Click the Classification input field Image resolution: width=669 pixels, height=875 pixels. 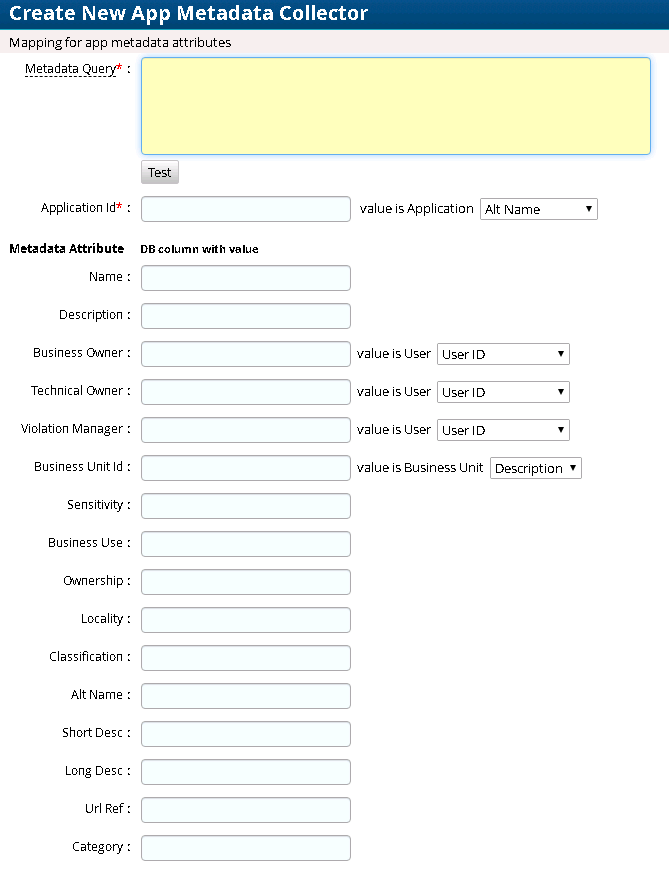pyautogui.click(x=246, y=658)
